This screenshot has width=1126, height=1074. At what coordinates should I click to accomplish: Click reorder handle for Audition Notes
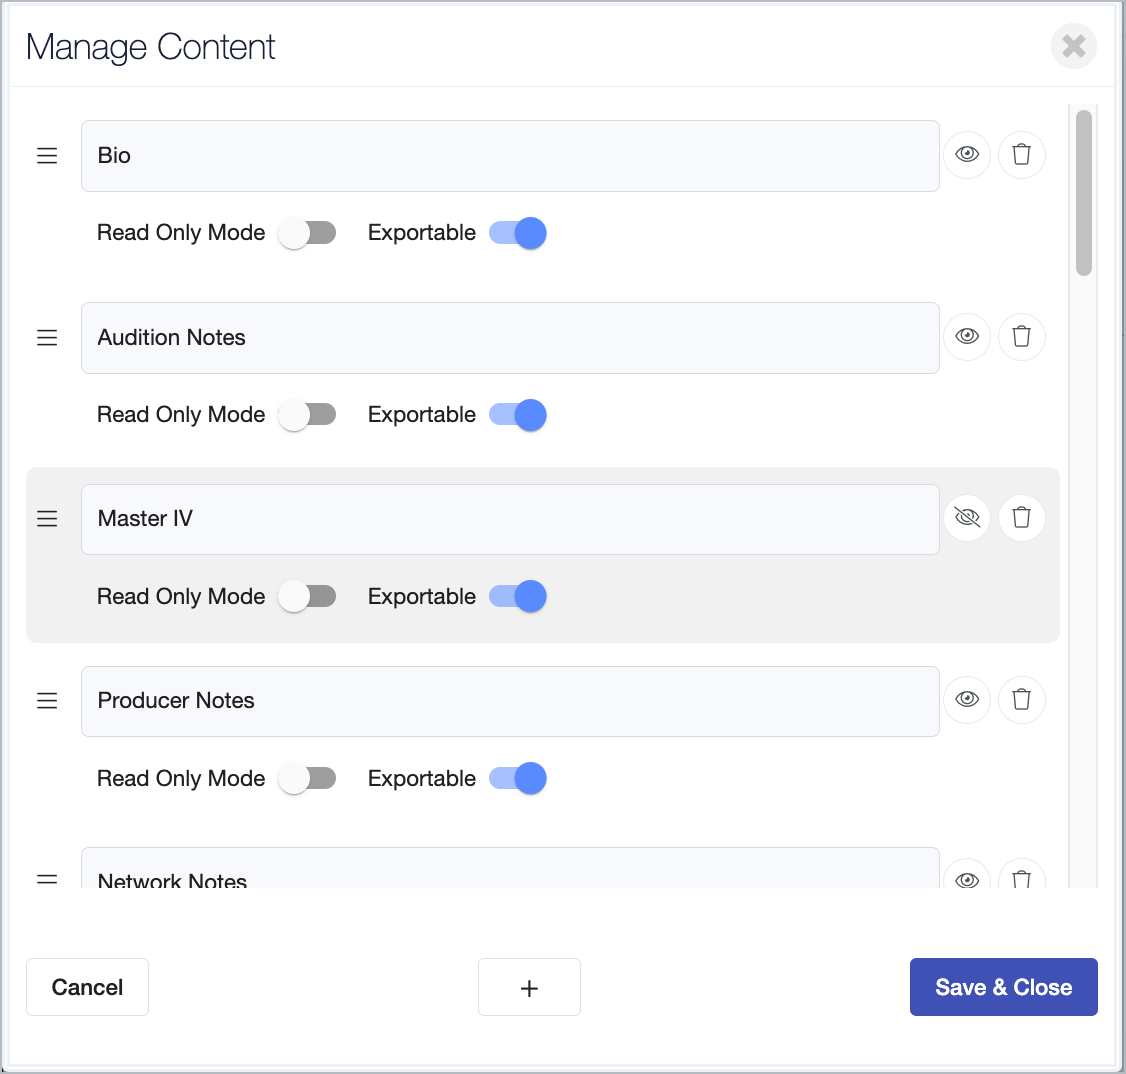[x=47, y=338]
